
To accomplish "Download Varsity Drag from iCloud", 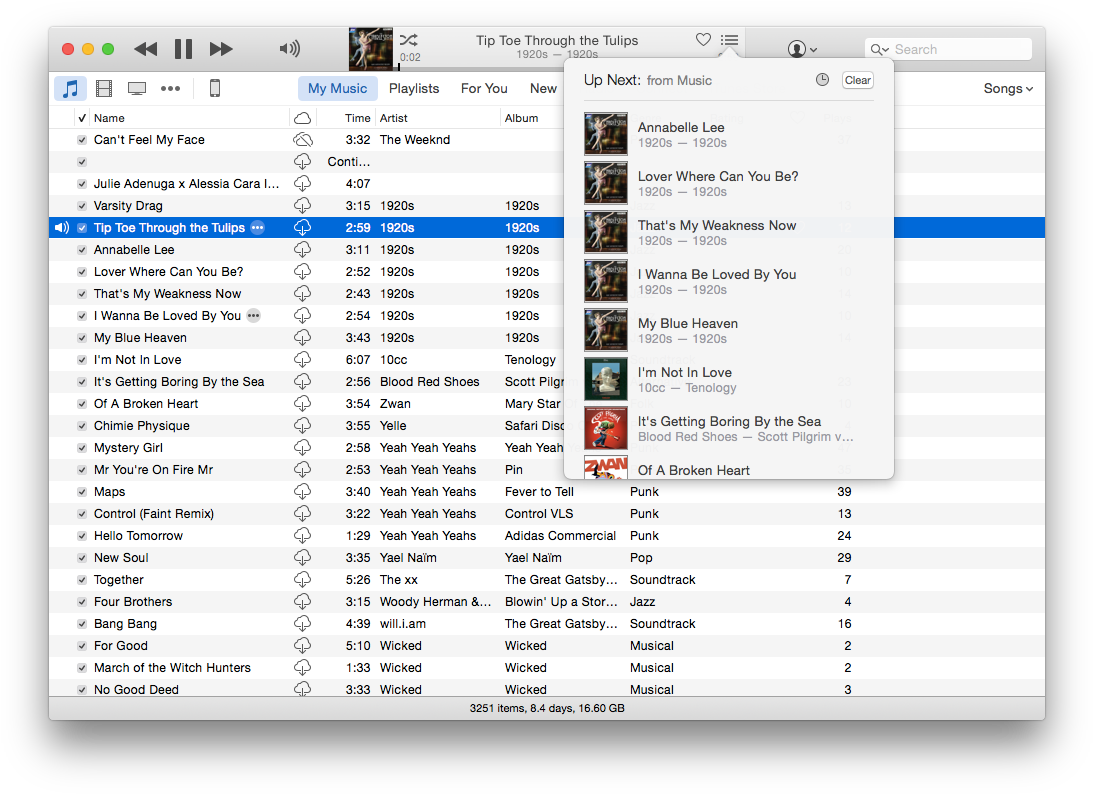I will [x=302, y=206].
